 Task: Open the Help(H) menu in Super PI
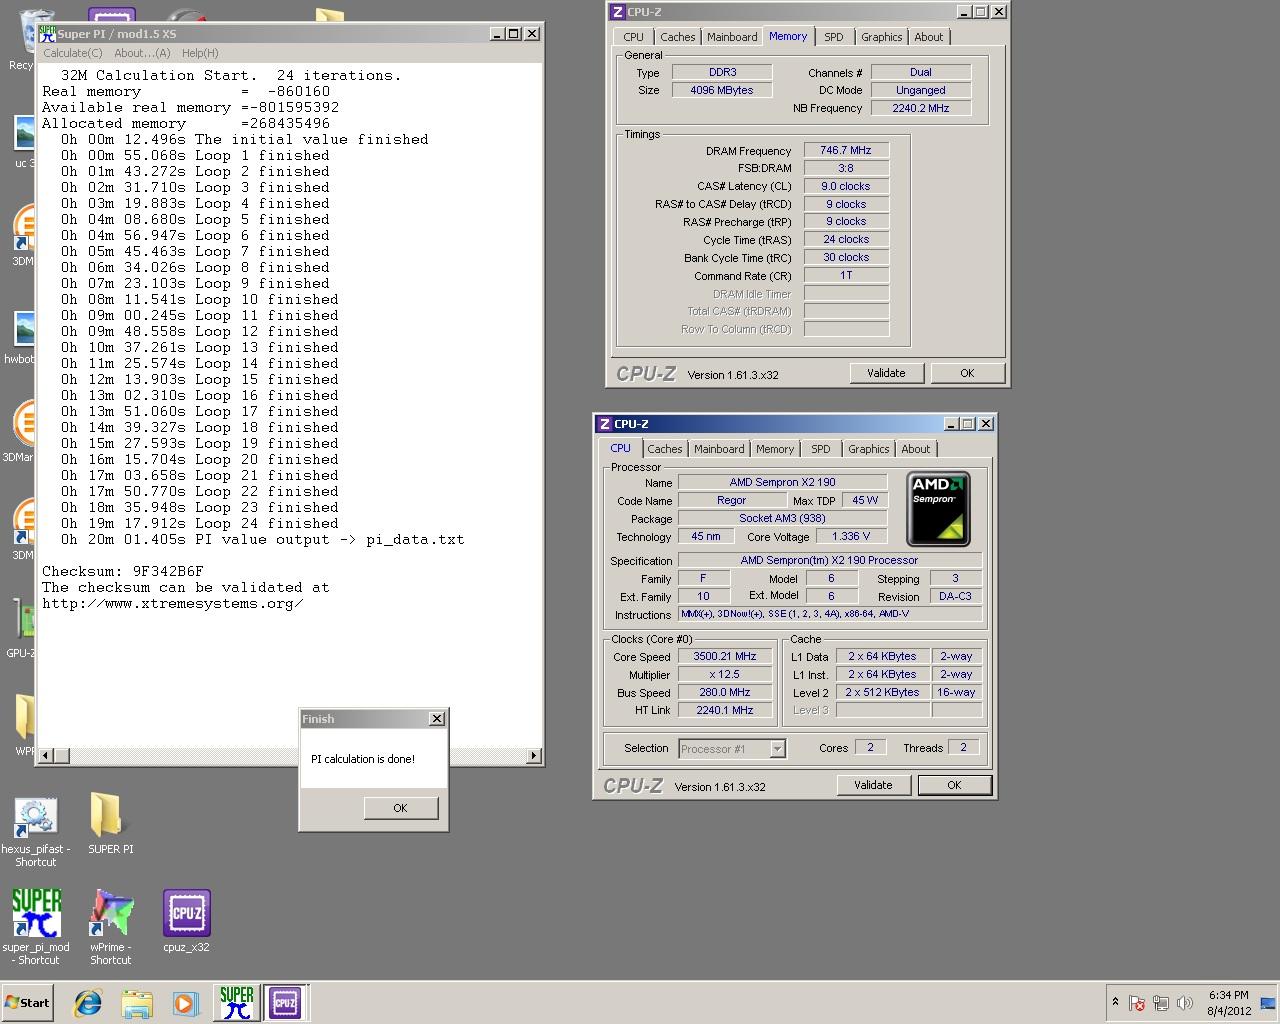coord(200,53)
